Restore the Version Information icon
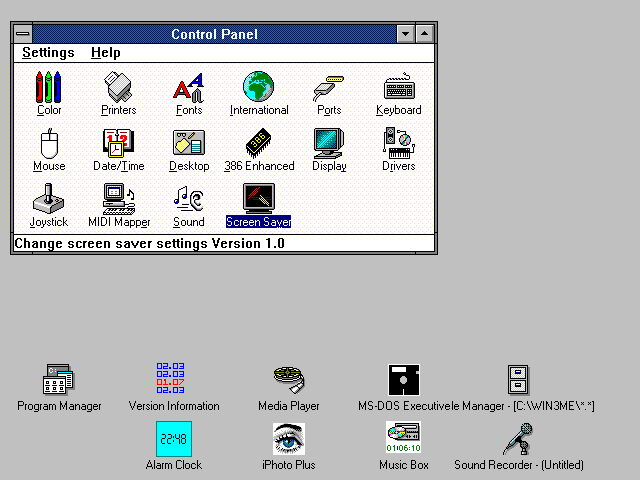Viewport: 640px width, 480px height. (170, 378)
